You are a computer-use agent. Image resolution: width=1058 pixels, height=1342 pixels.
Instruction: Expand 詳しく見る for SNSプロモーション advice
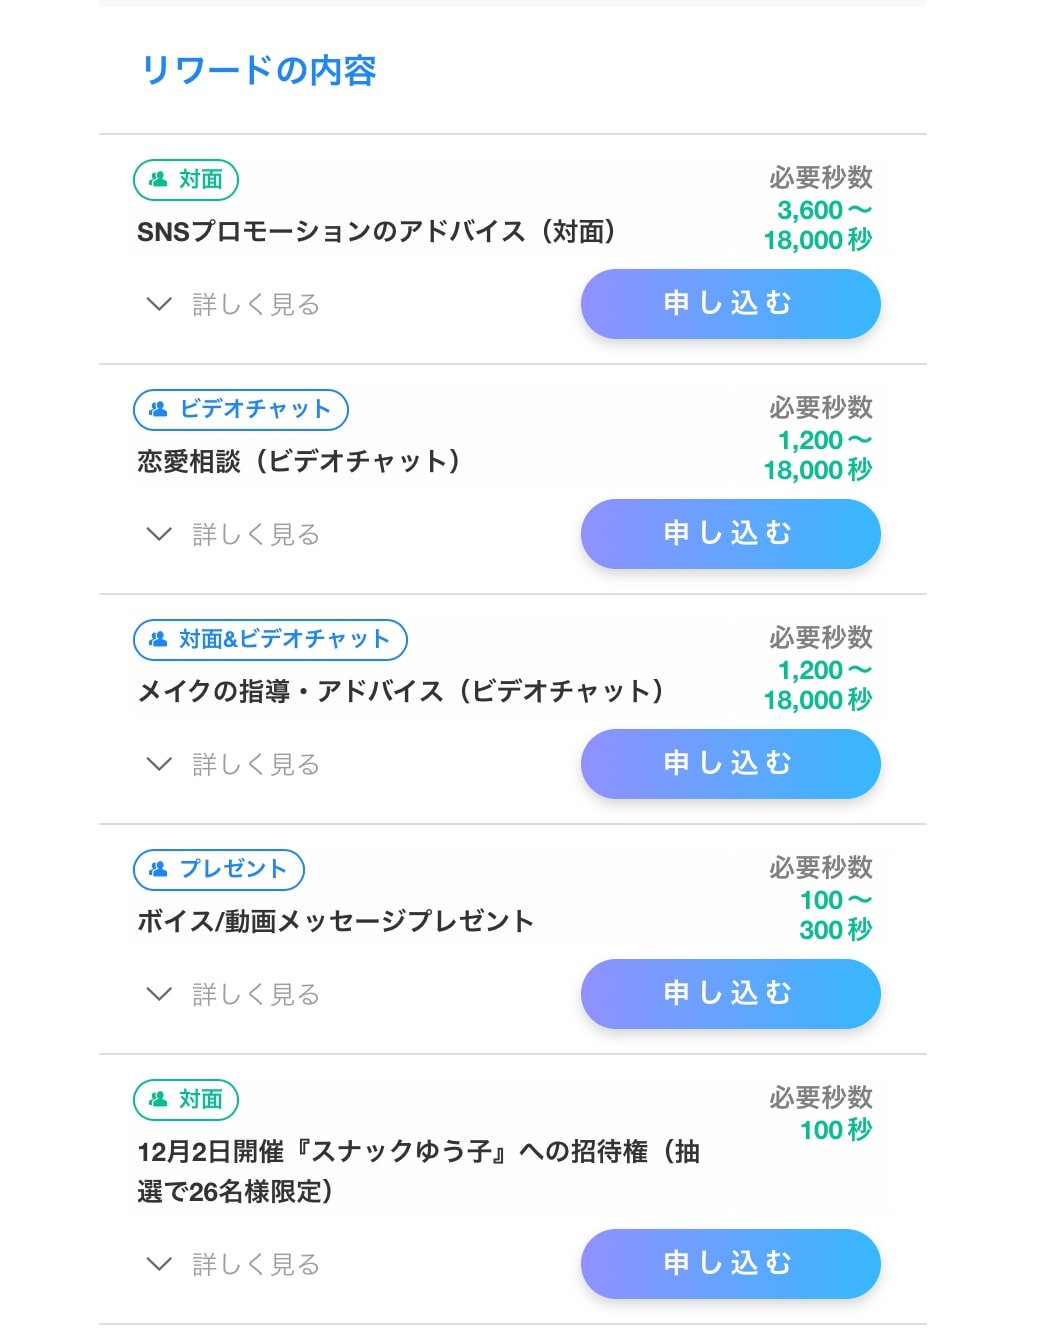(x=232, y=304)
